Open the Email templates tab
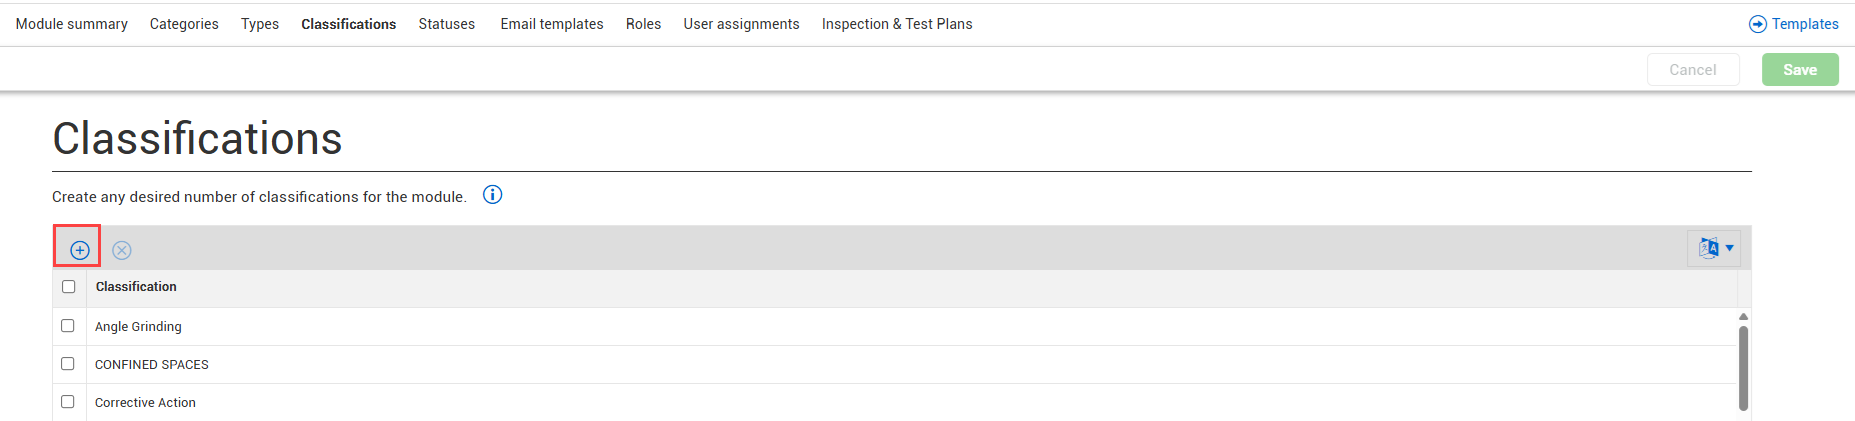Viewport: 1855px width, 421px height. pyautogui.click(x=552, y=24)
